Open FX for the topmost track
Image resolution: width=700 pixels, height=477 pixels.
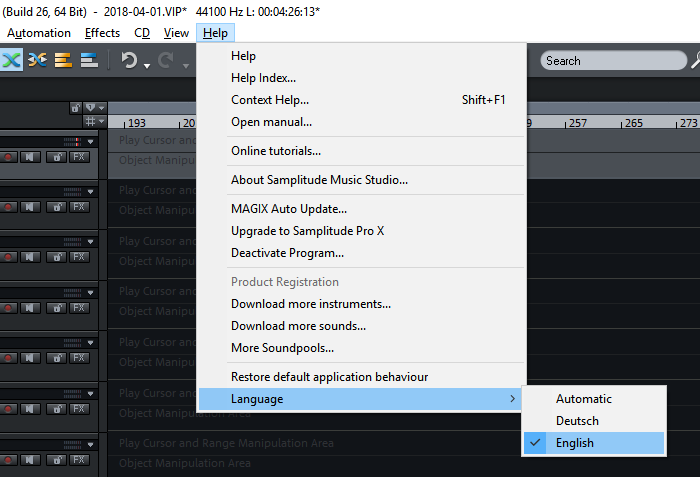[79, 156]
